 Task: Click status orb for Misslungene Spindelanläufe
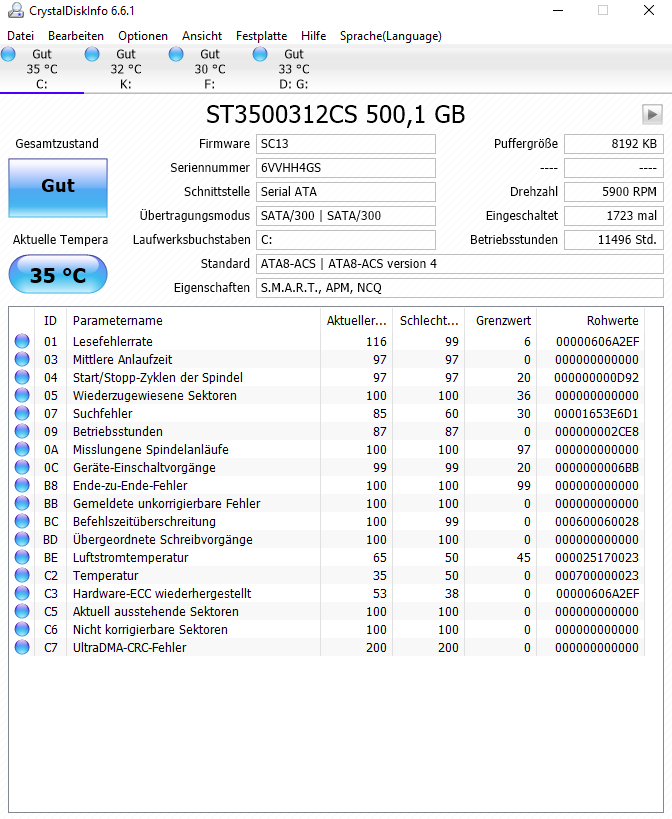pos(22,449)
